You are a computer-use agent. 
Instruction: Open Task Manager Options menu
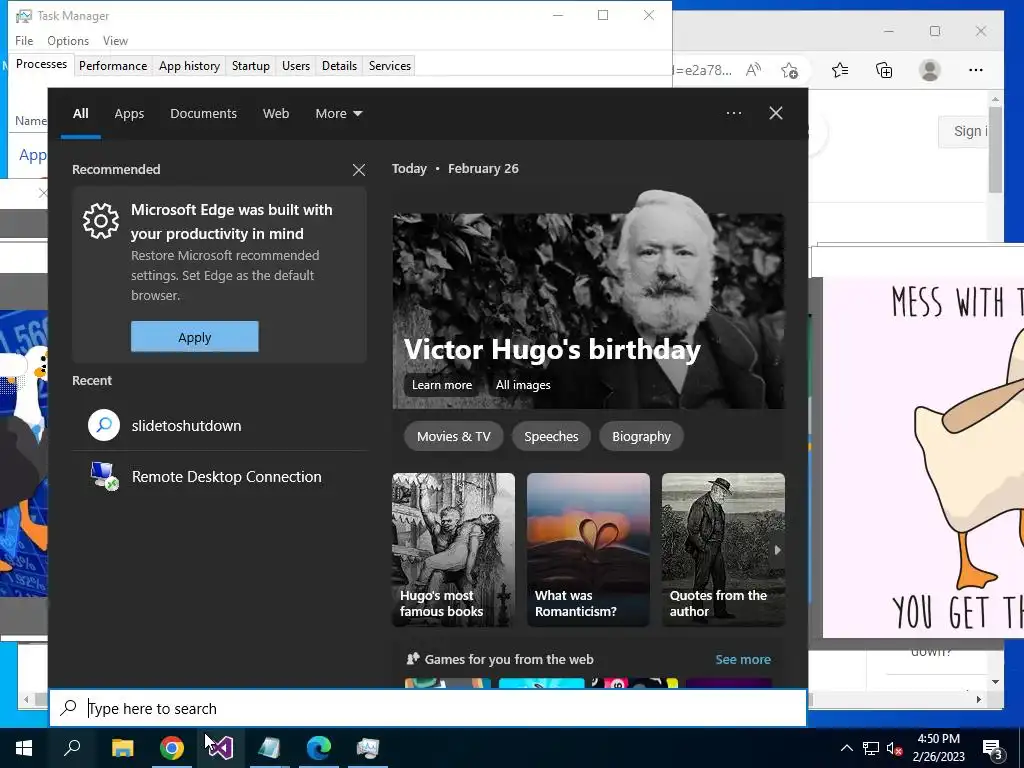[68, 40]
